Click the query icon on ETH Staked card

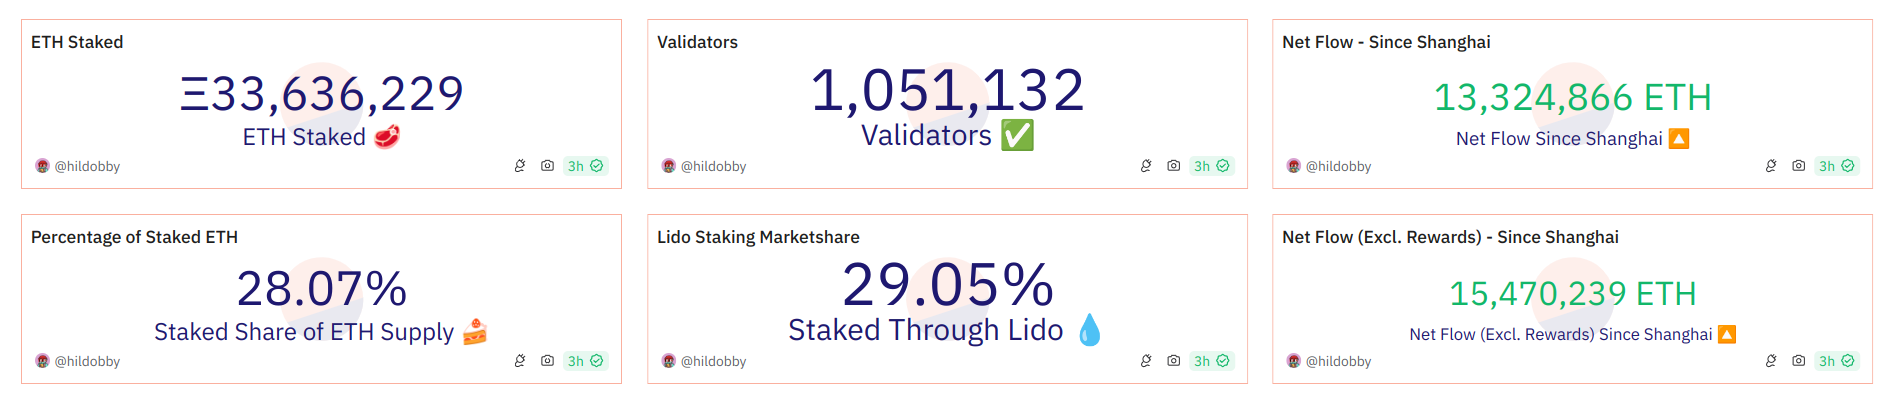click(520, 166)
